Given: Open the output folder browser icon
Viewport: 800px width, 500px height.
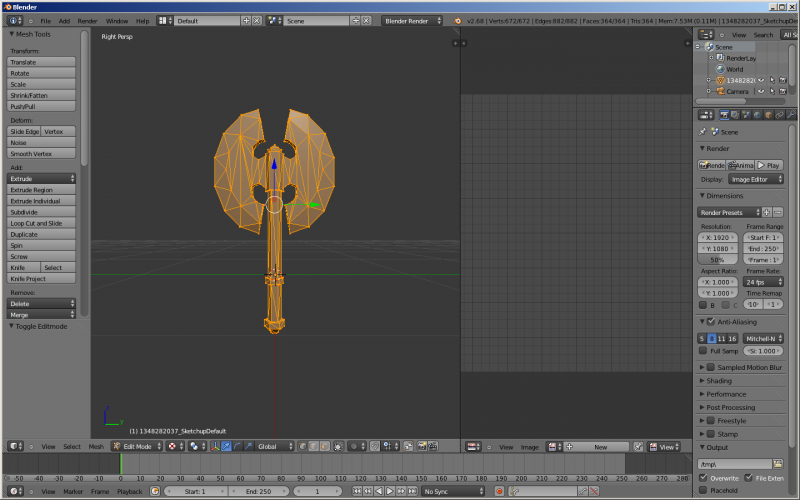Looking at the screenshot, I should [778, 464].
